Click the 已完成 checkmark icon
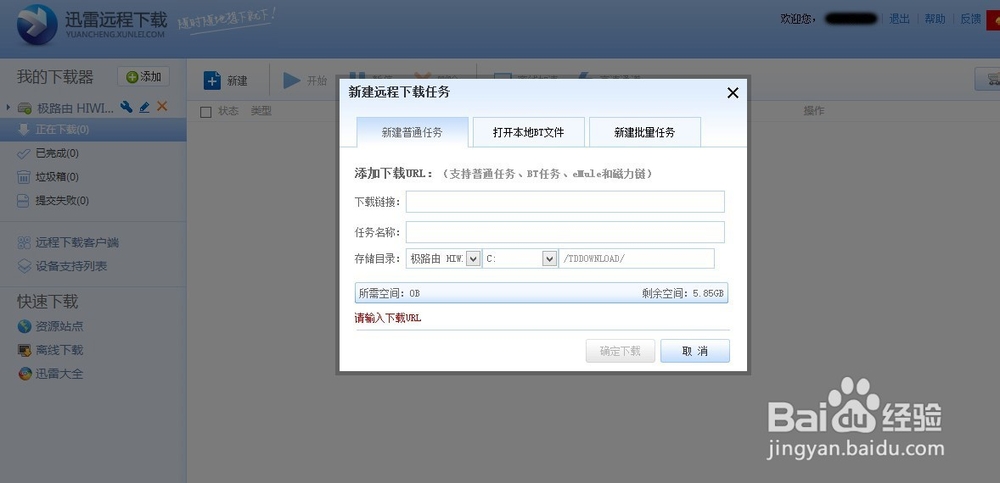This screenshot has width=1000, height=483. 24,153
